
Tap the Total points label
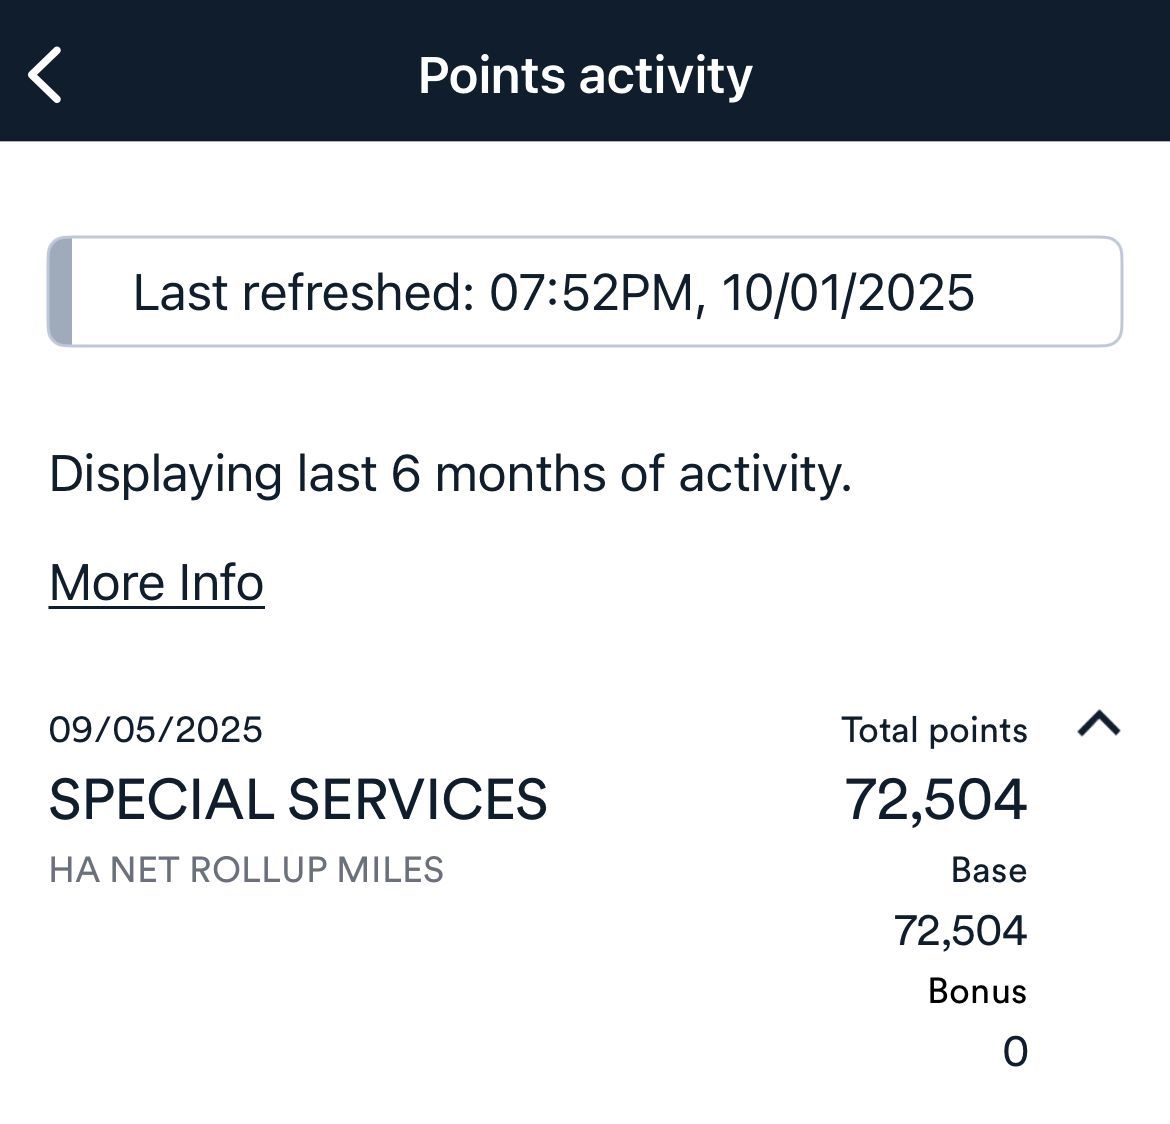pos(934,731)
